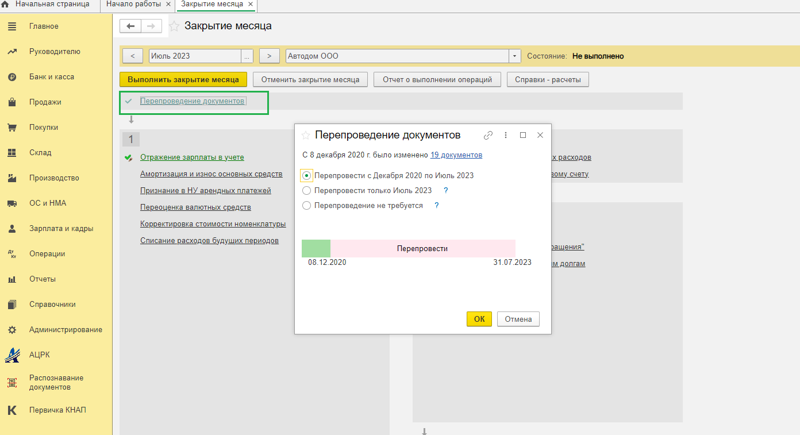The image size is (800, 435).
Task: Select Перепровести с Декабря 2020 по Июль 2023
Action: [x=306, y=175]
